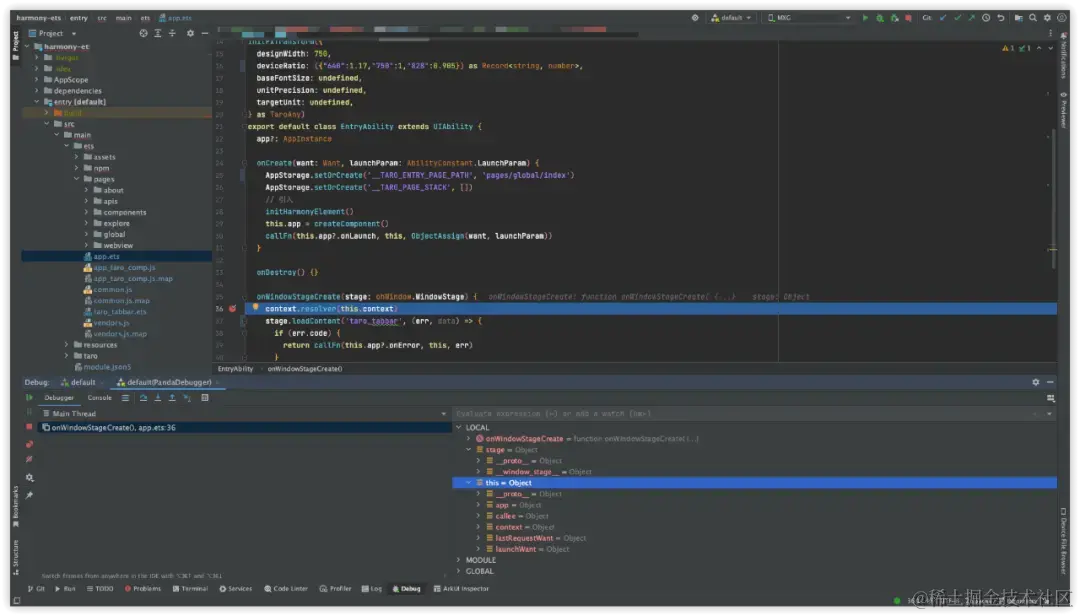Open the Services tool window
This screenshot has width=1080, height=616.
[x=236, y=589]
